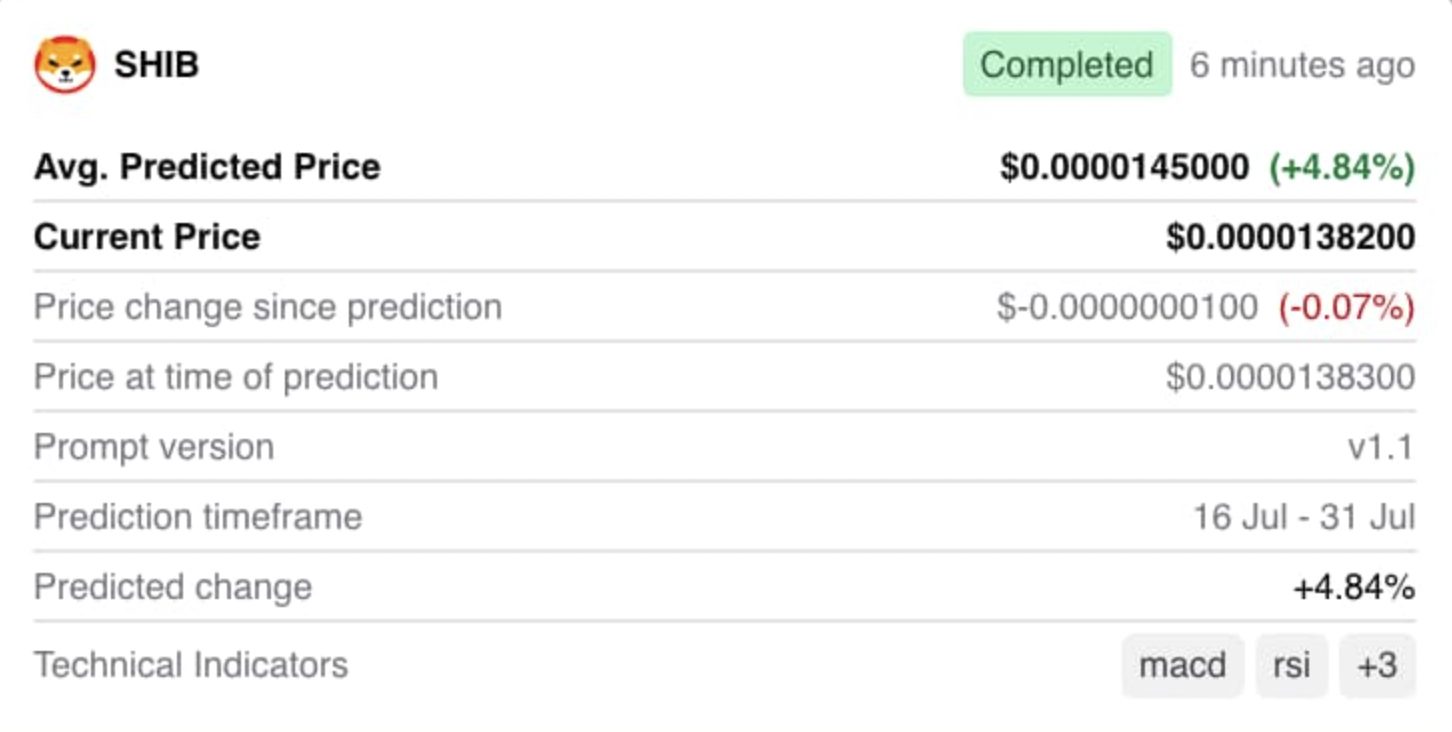Open the rsi indicator tag

pyautogui.click(x=1292, y=665)
